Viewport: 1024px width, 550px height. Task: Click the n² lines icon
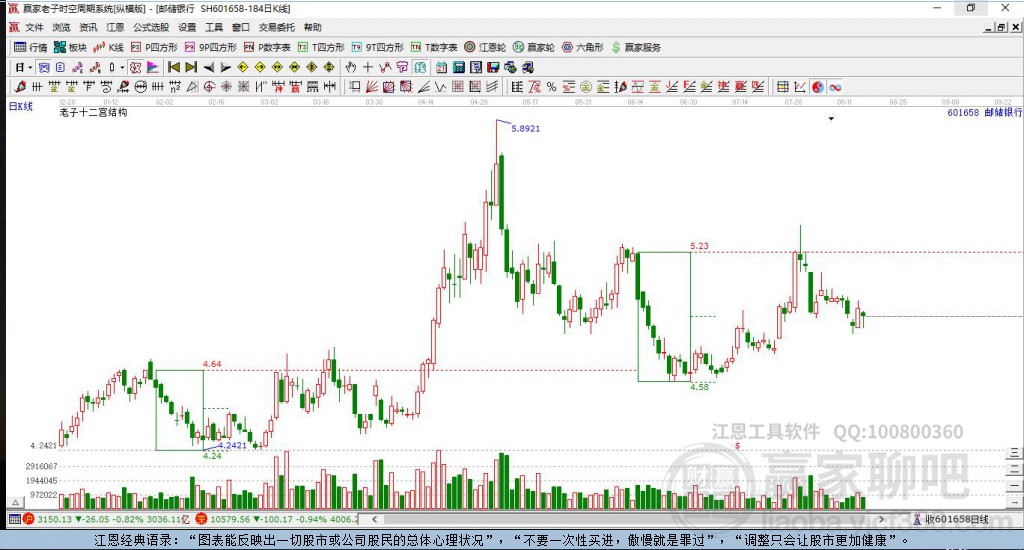tap(174, 87)
